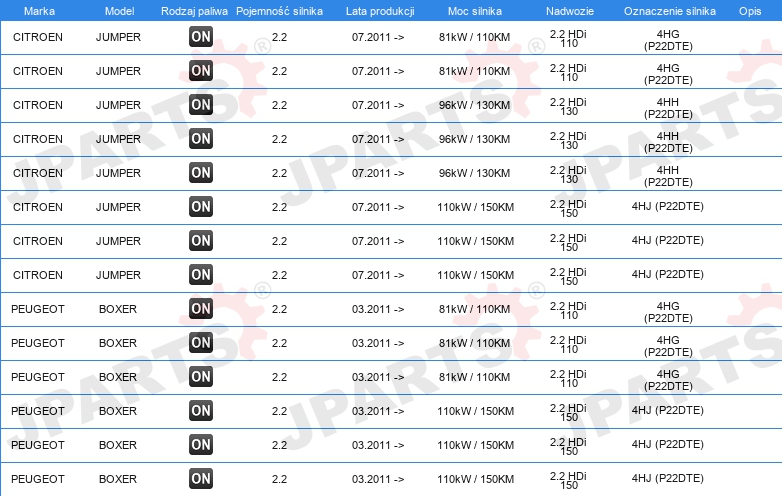This screenshot has height=496, width=782.
Task: Select 4HH (P22DTE) in last CITROEN 96kW row
Action: click(668, 176)
